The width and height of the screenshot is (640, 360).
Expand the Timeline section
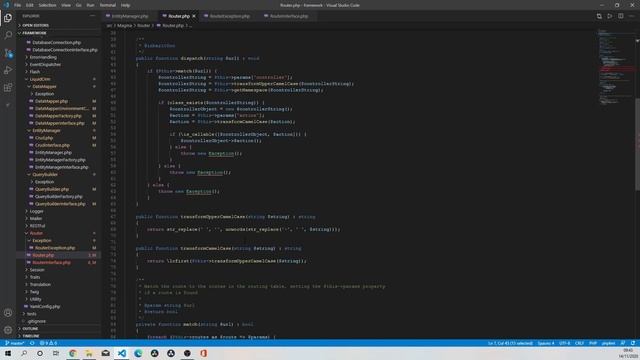(x=31, y=336)
